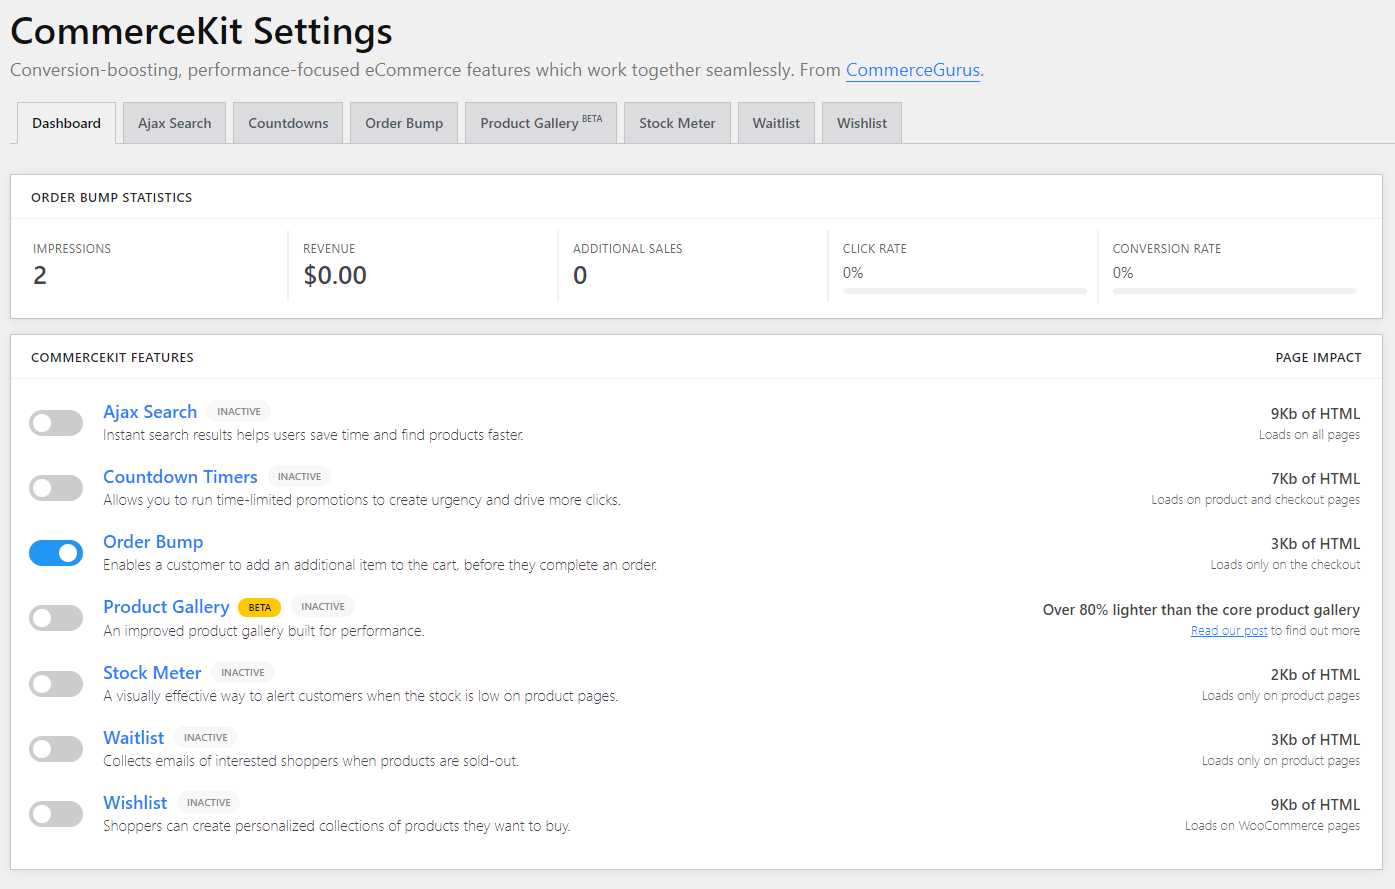The width and height of the screenshot is (1395, 889).
Task: Click the INACTIVE badge beside Waitlist
Action: tap(206, 737)
